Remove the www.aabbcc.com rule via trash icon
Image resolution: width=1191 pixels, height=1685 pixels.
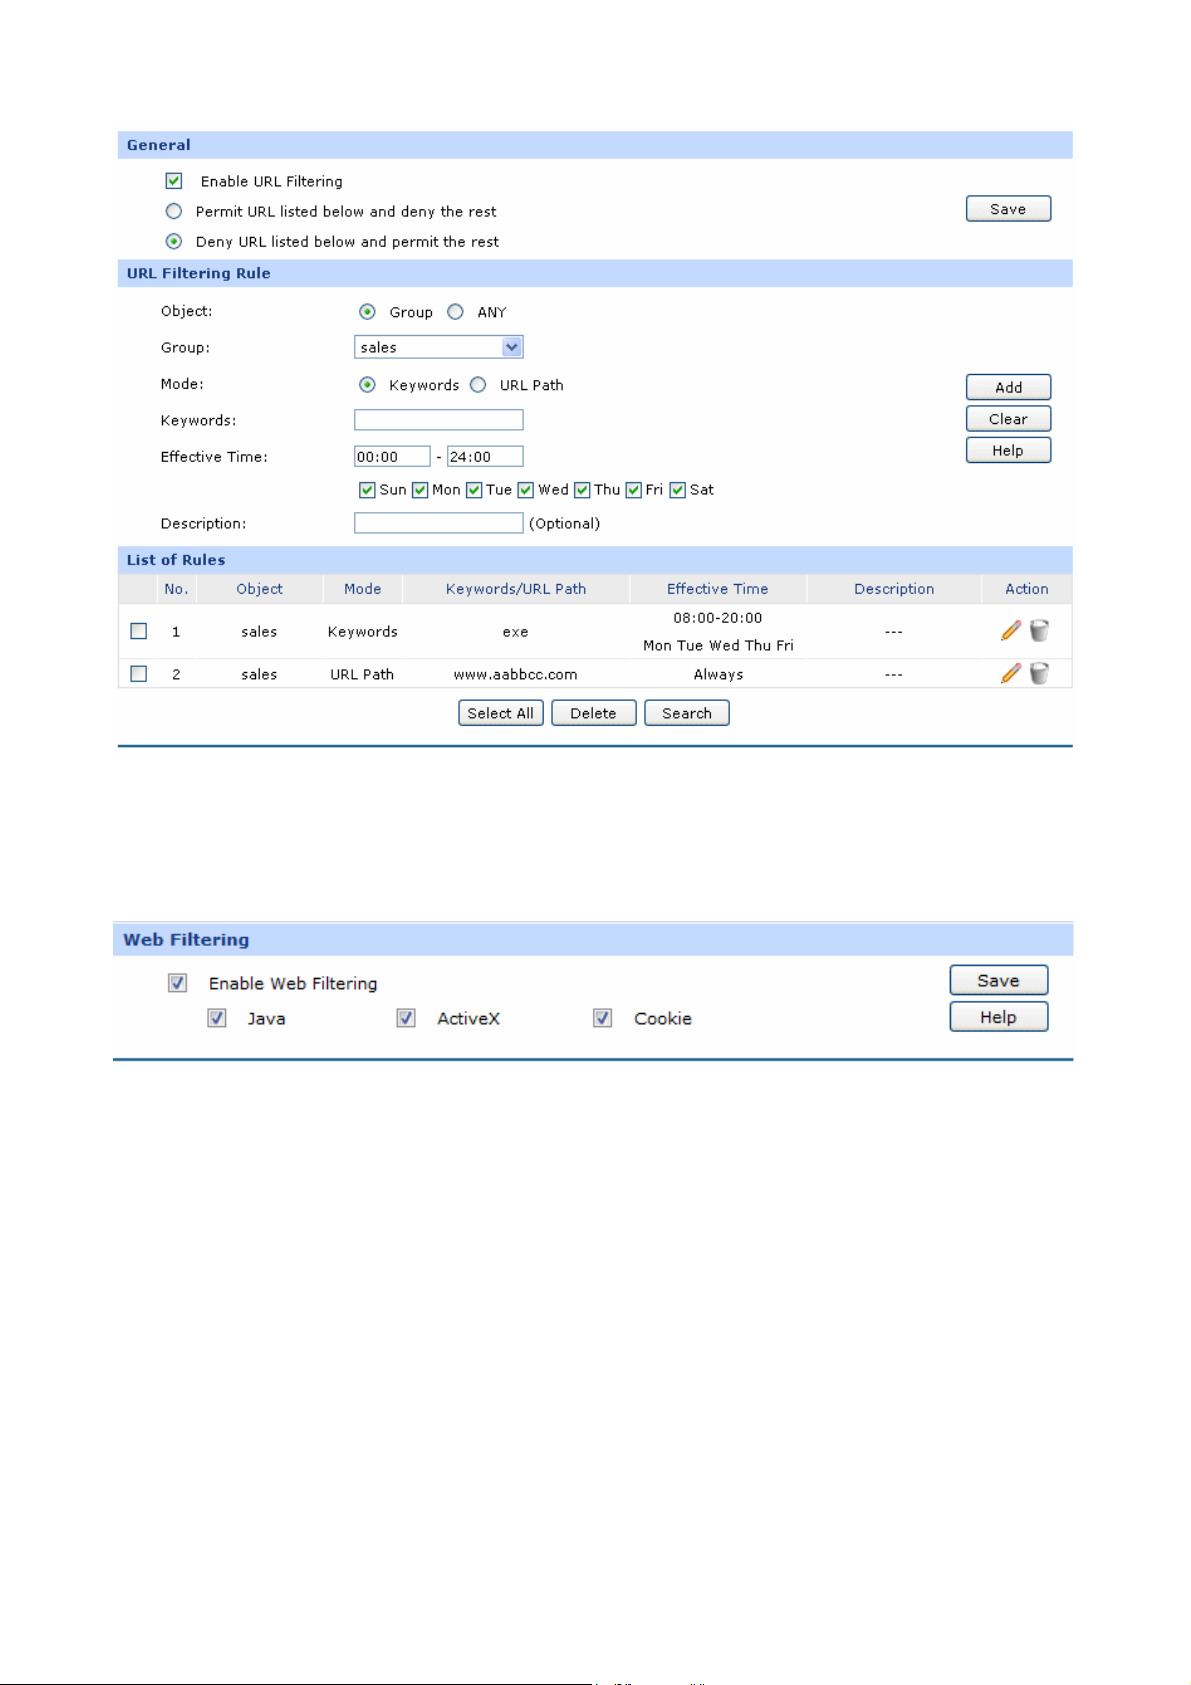pos(1040,673)
